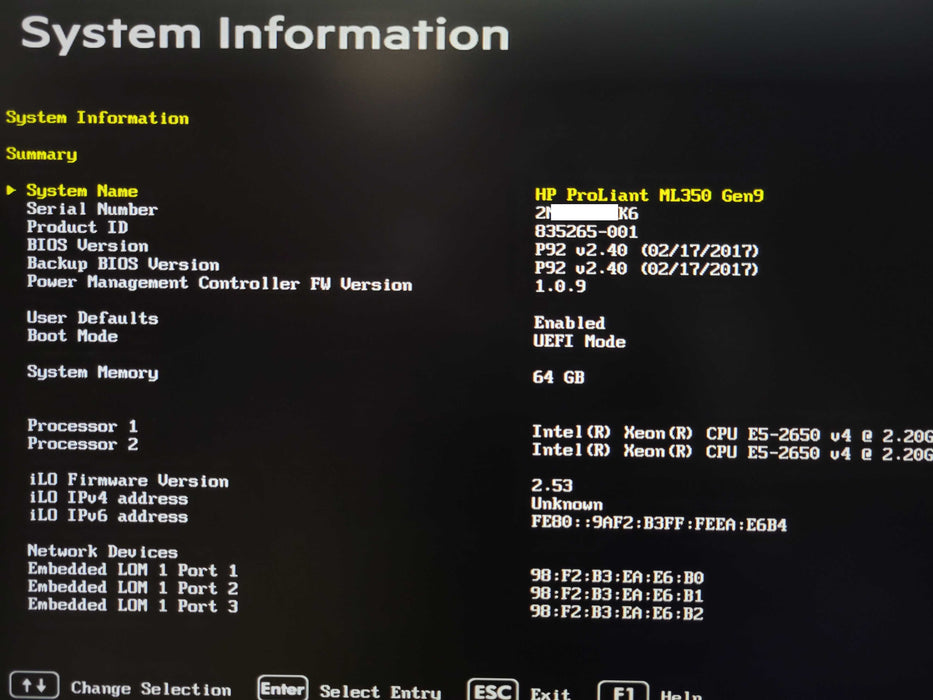Click the Processor 1 label

82,426
